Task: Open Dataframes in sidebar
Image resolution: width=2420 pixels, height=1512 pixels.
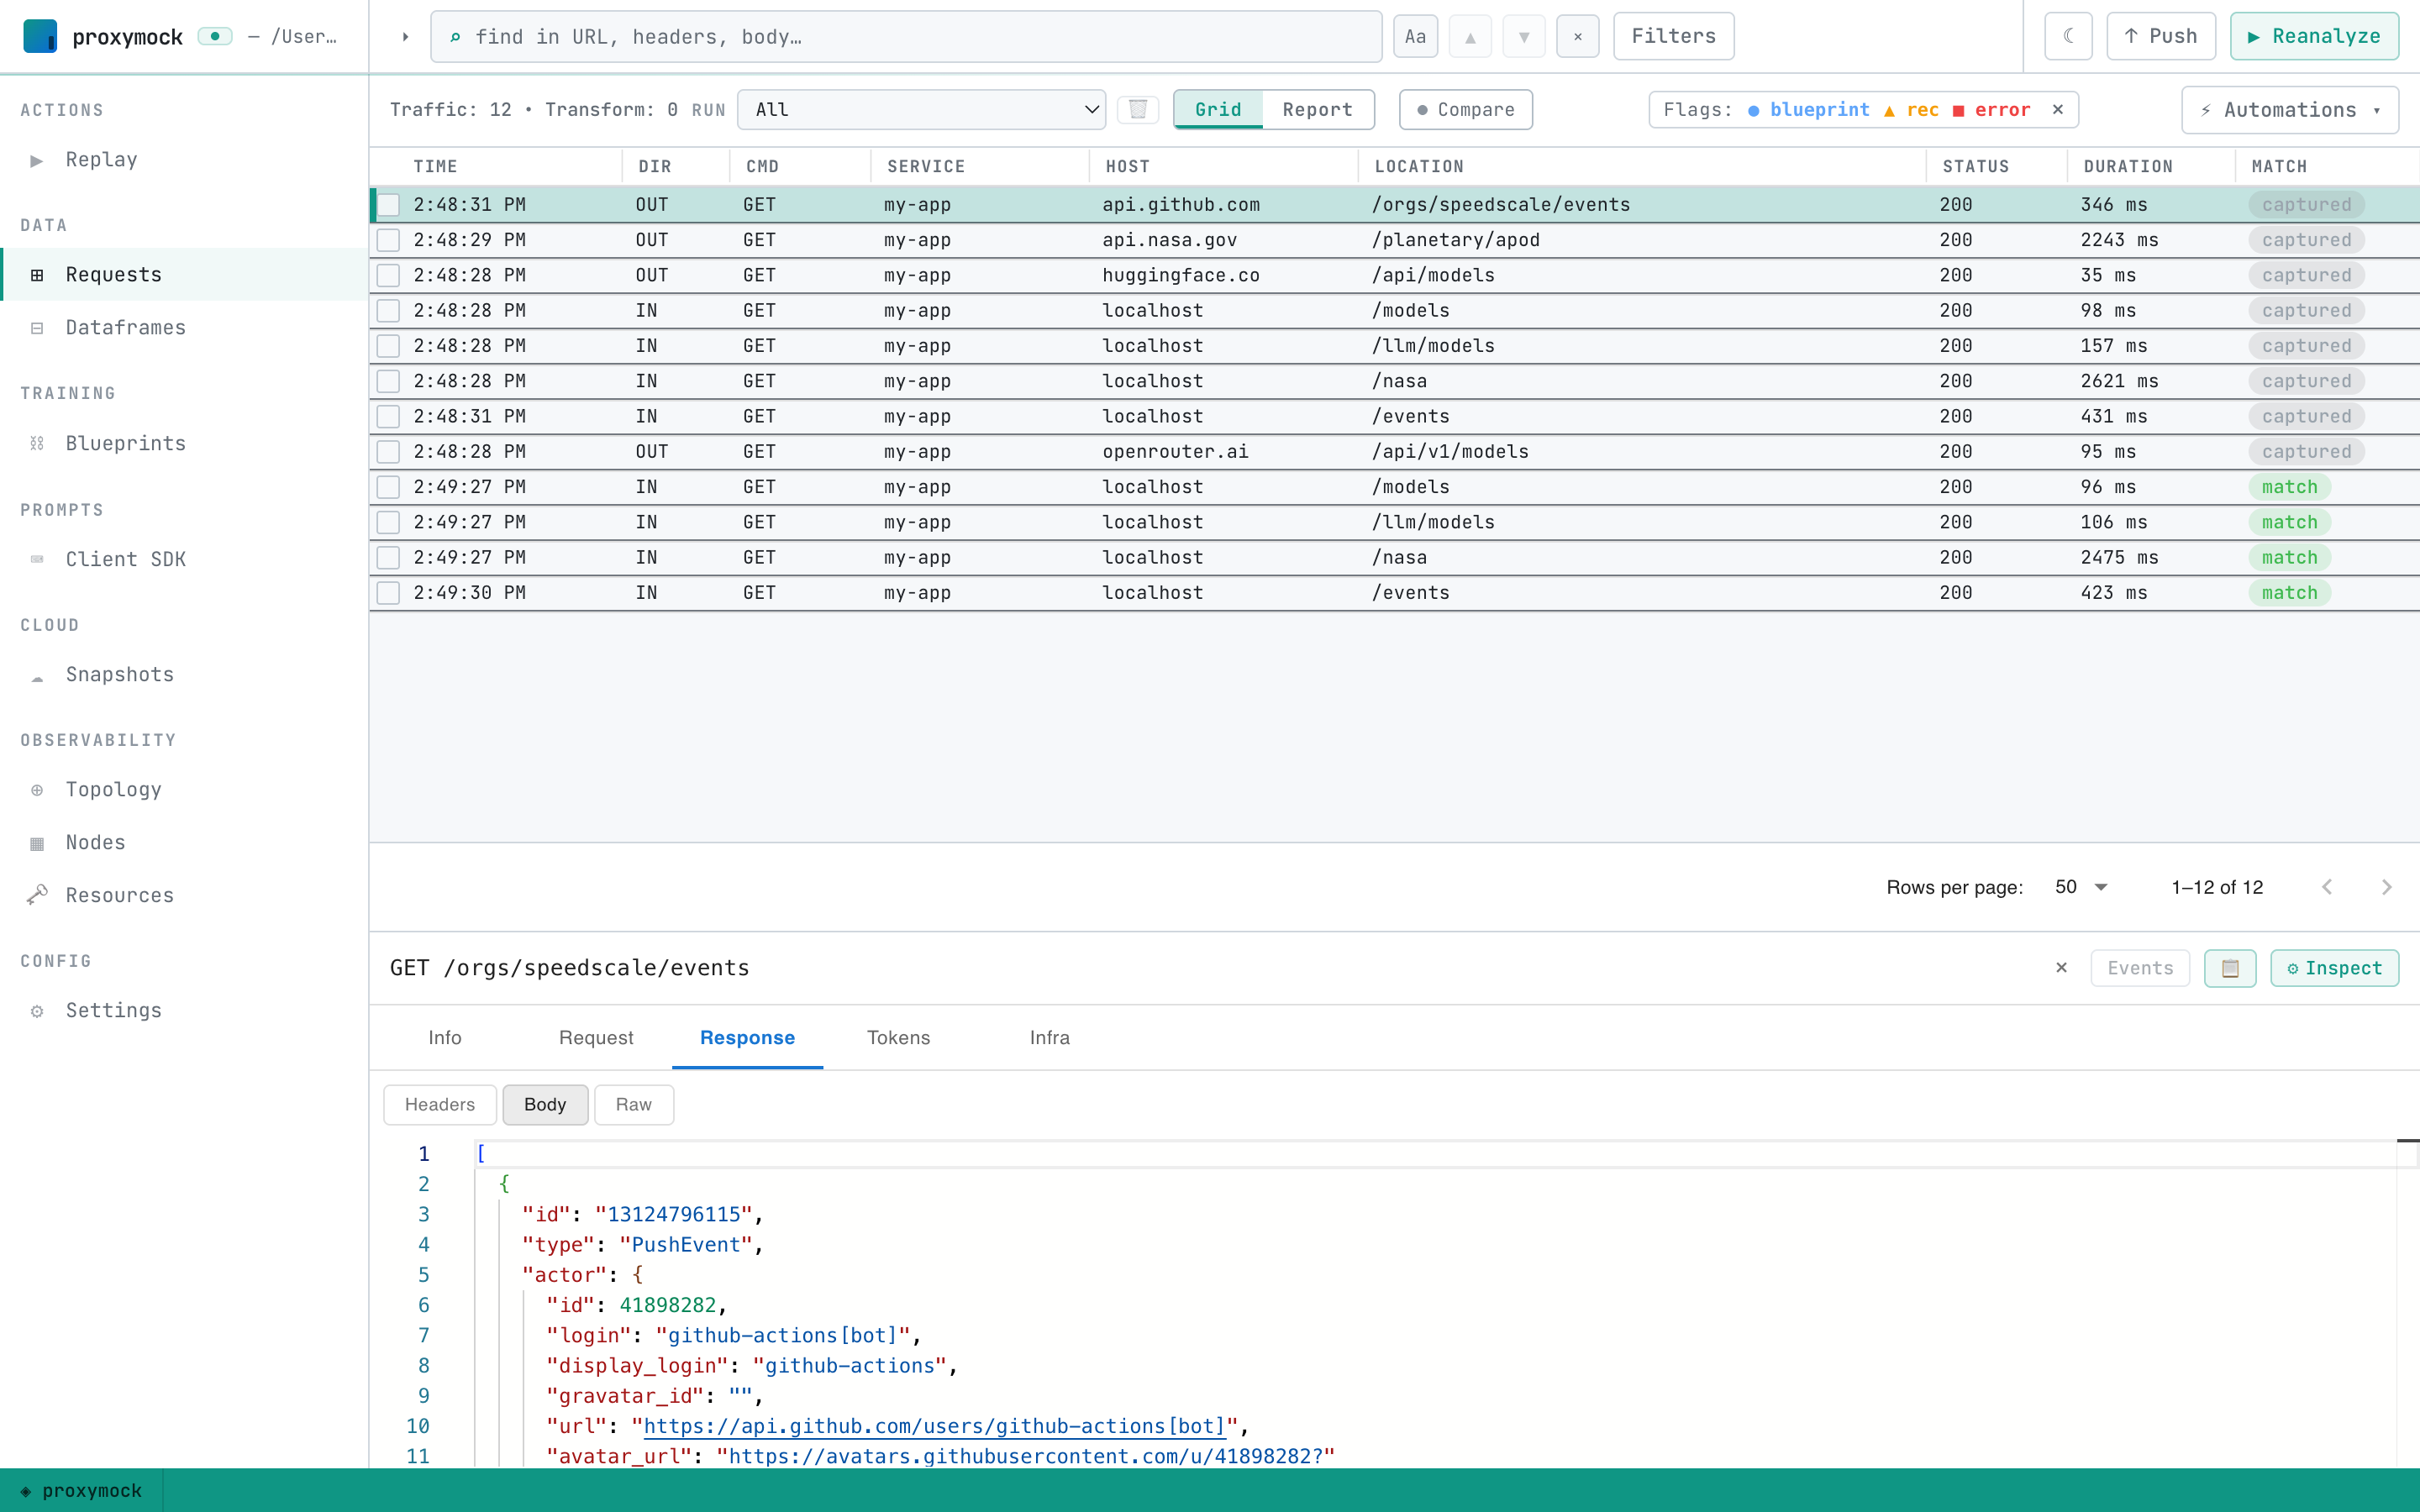Action: click(184, 327)
